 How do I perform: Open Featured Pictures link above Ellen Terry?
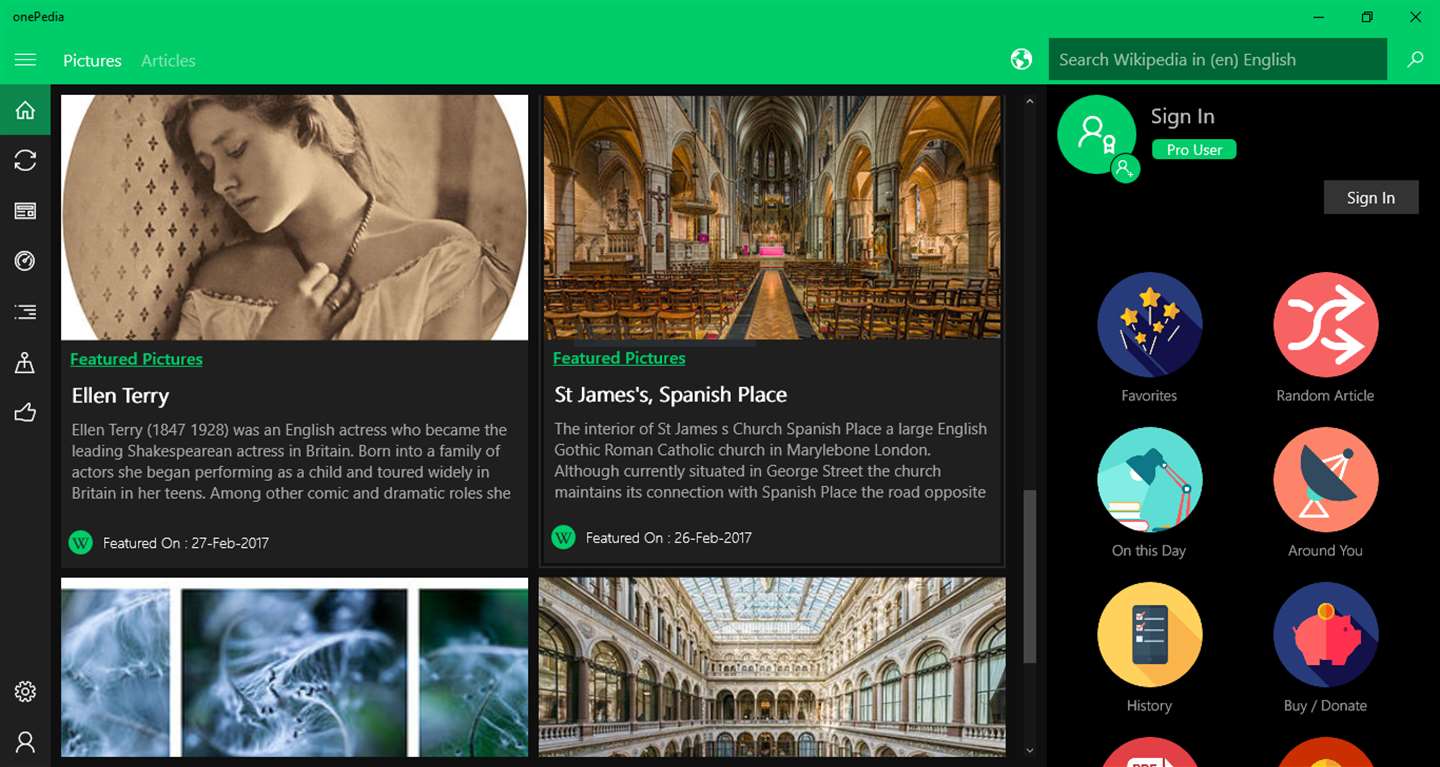[136, 359]
